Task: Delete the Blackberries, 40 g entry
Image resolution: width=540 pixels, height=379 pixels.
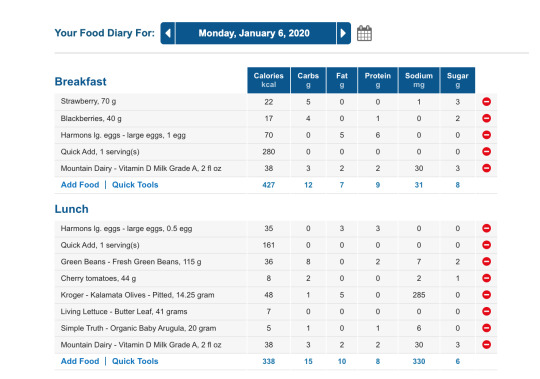Action: [x=486, y=118]
